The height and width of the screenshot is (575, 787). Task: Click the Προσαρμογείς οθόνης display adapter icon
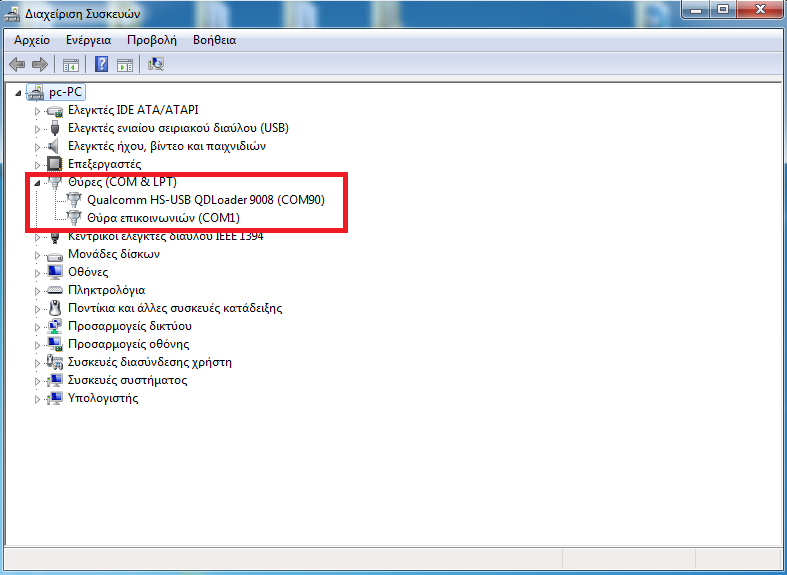coord(55,345)
